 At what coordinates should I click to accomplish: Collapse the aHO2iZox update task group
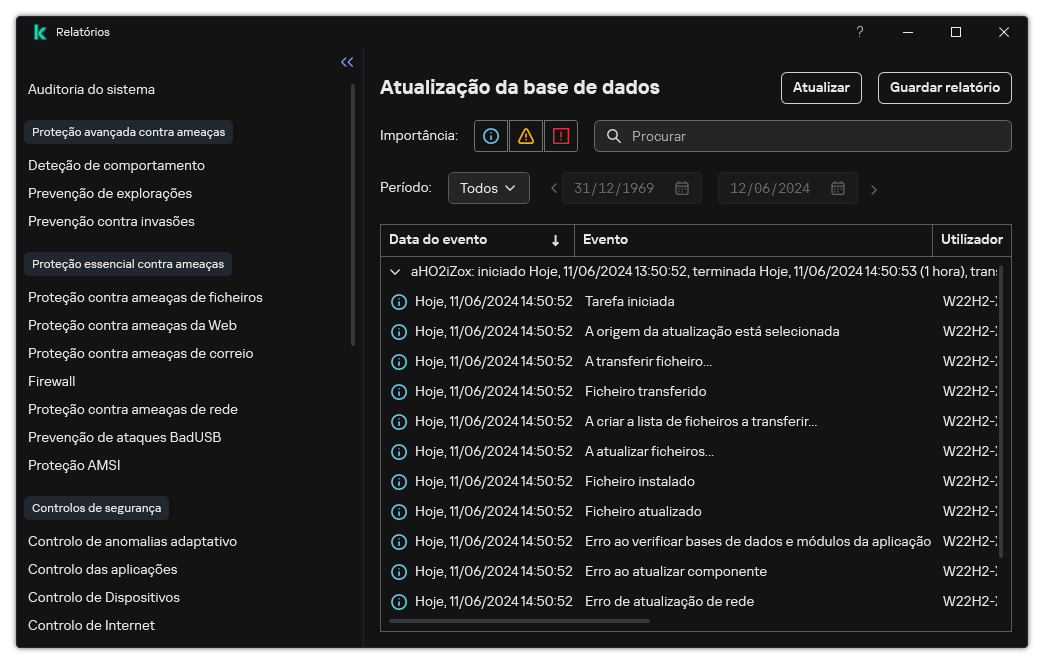pyautogui.click(x=394, y=271)
